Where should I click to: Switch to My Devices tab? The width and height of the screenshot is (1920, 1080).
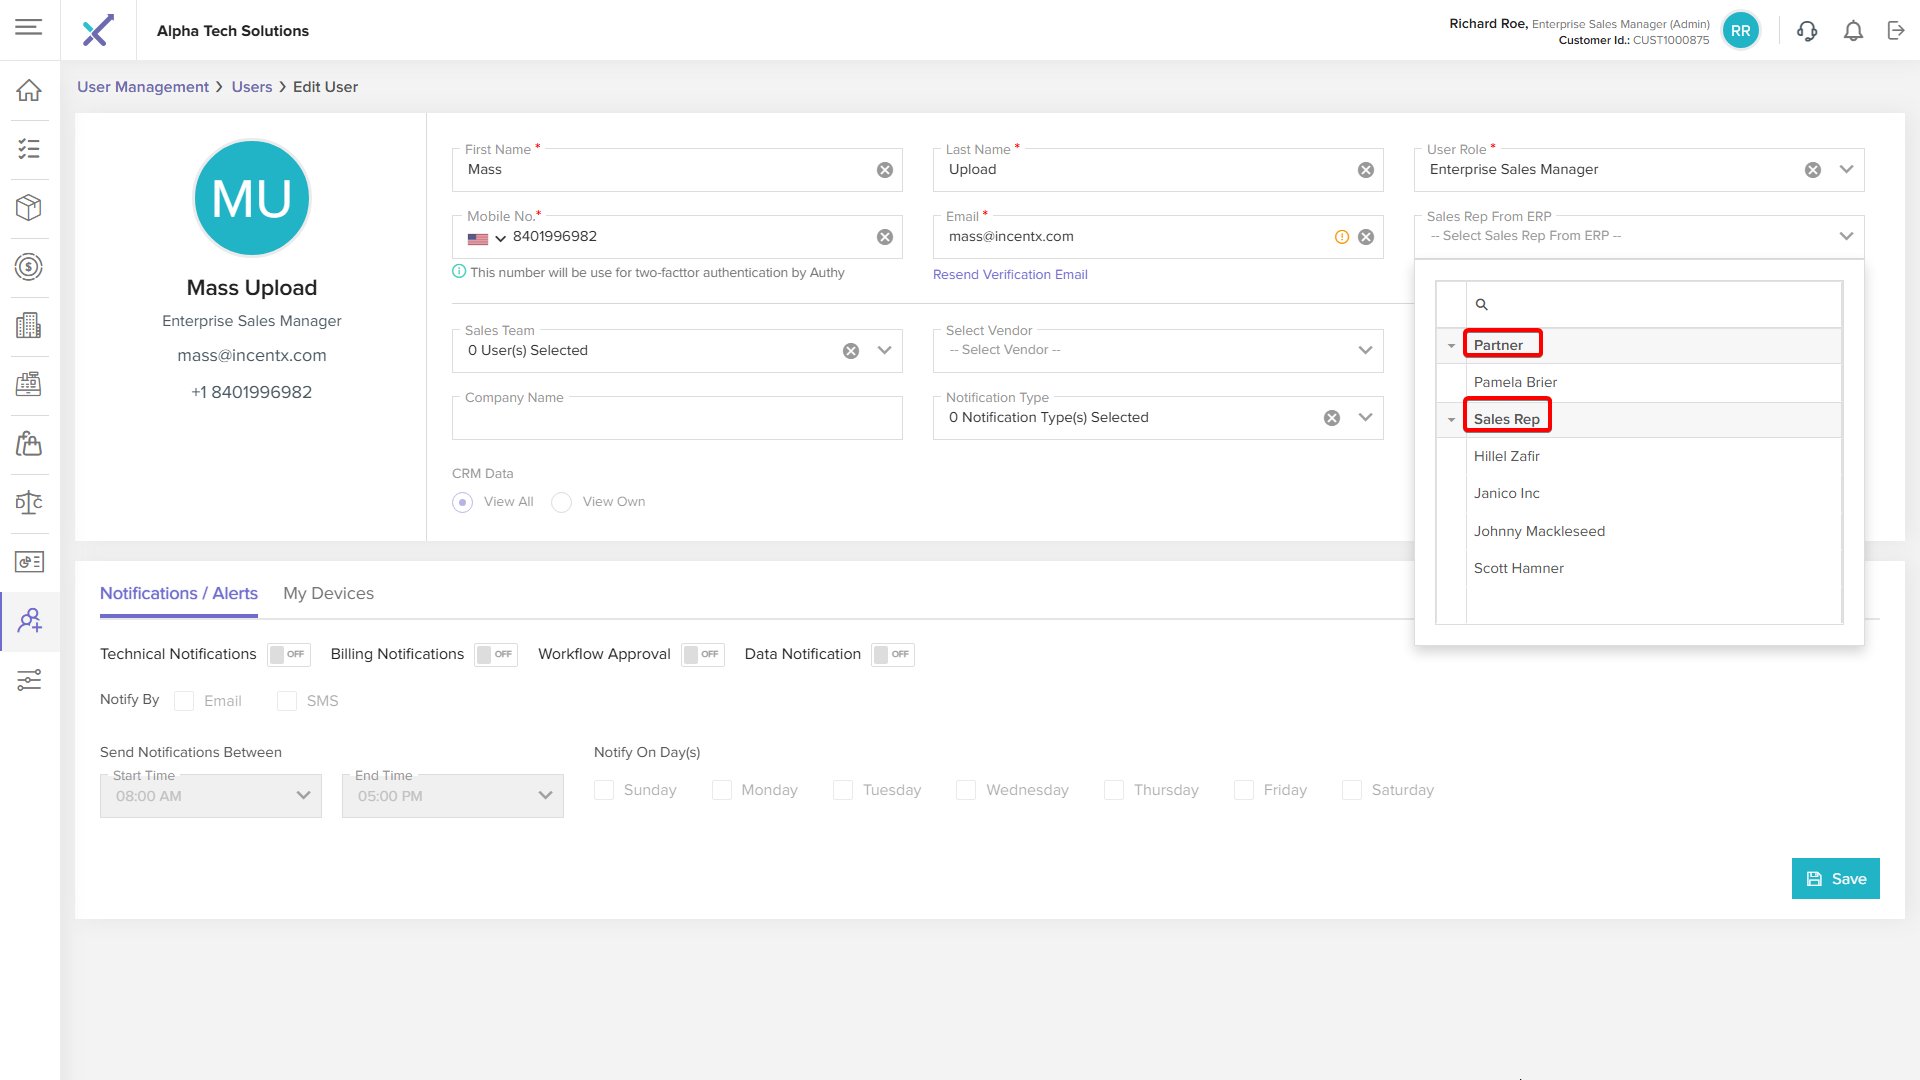coord(328,593)
